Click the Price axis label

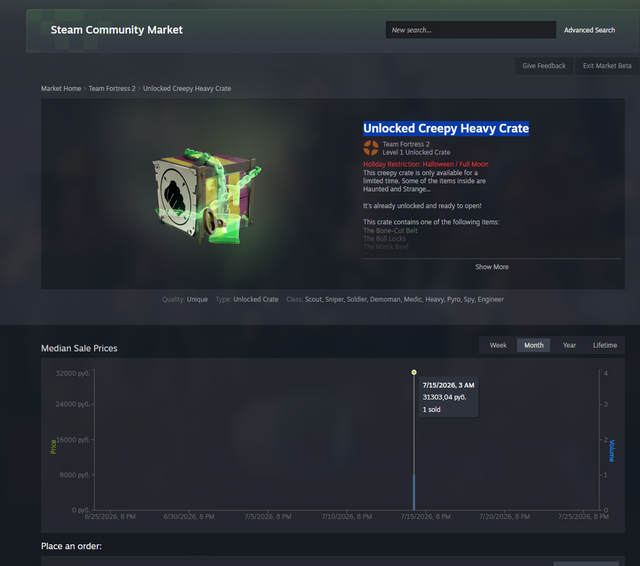click(x=53, y=447)
